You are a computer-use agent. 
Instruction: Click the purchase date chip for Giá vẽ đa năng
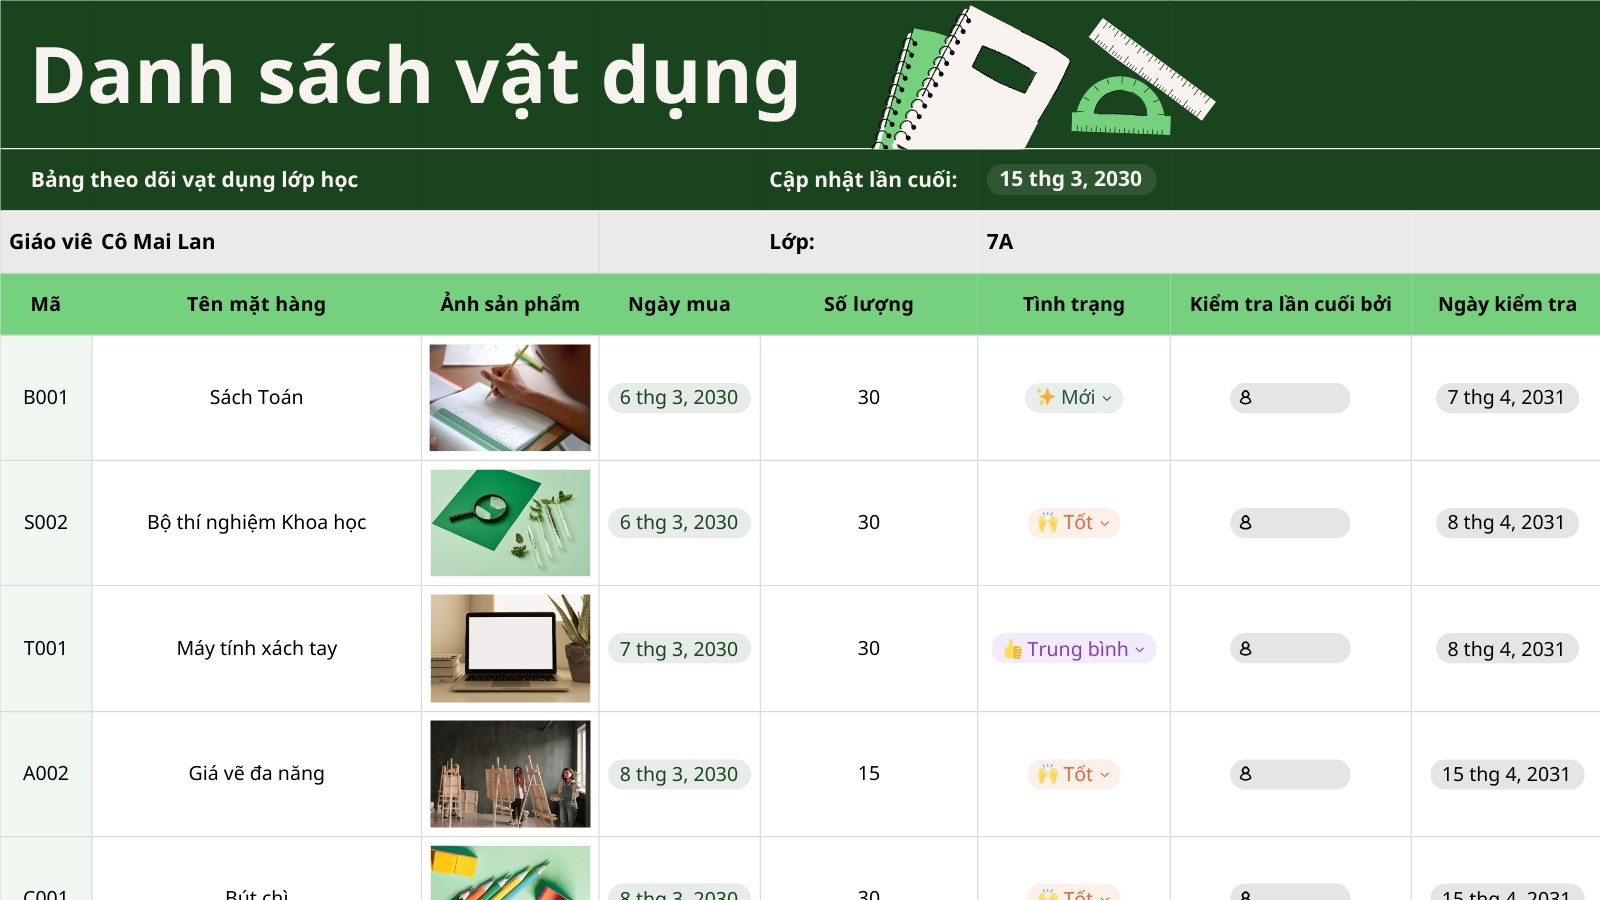click(x=679, y=774)
